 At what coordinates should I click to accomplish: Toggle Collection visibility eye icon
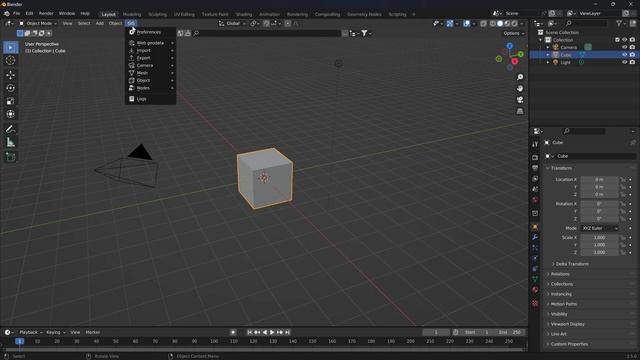point(624,40)
